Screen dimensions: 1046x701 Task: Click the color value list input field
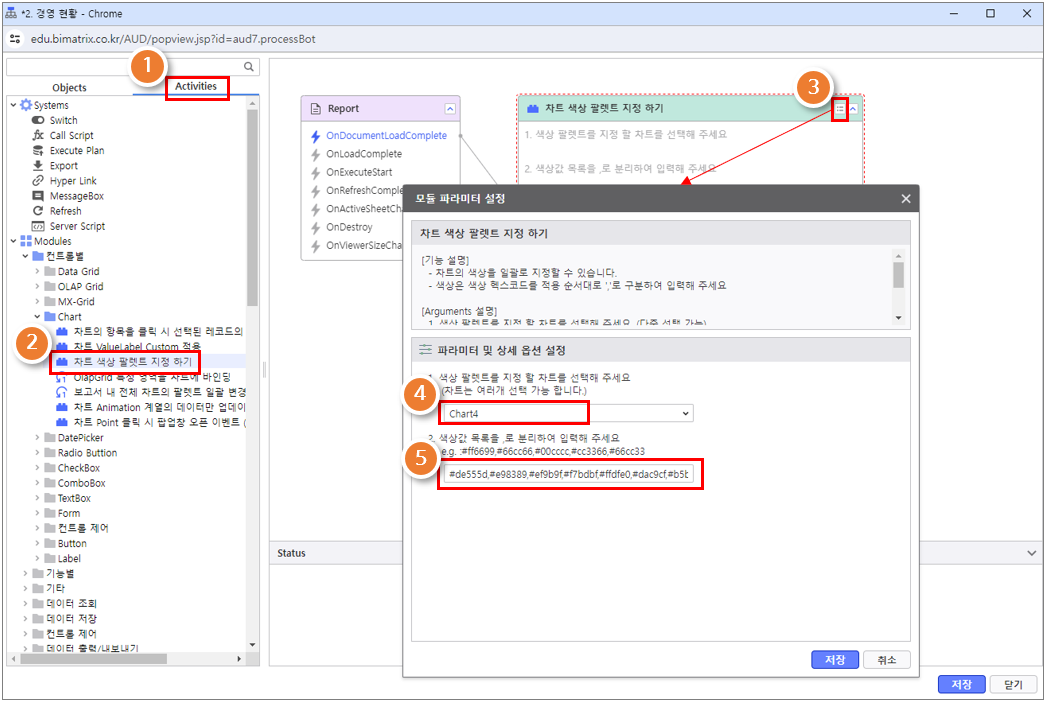pos(569,474)
